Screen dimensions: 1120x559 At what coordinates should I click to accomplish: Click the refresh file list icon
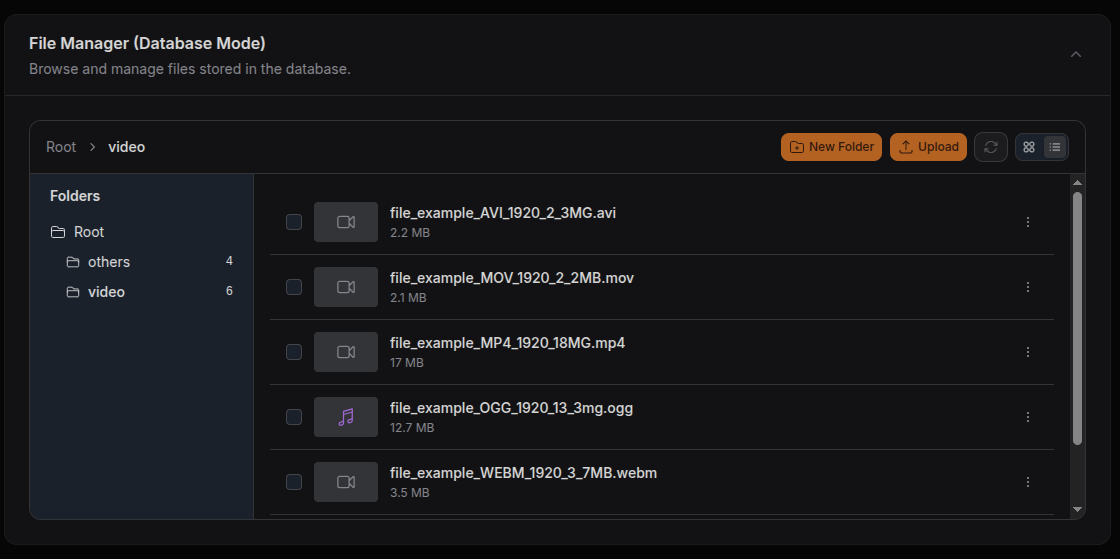[x=990, y=147]
